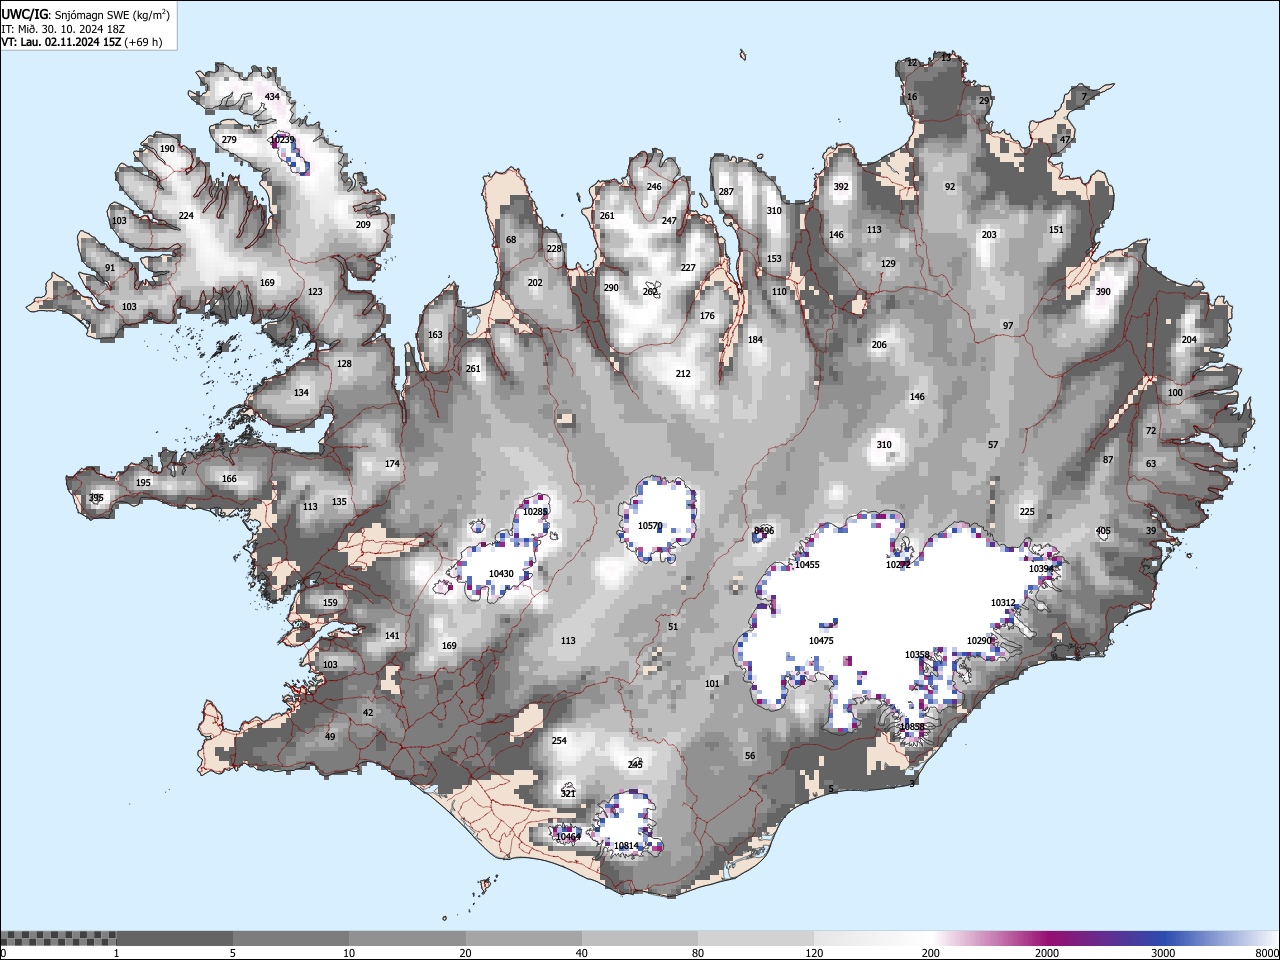This screenshot has height=960, width=1280.
Task: Click the map value '101'
Action: coord(712,684)
